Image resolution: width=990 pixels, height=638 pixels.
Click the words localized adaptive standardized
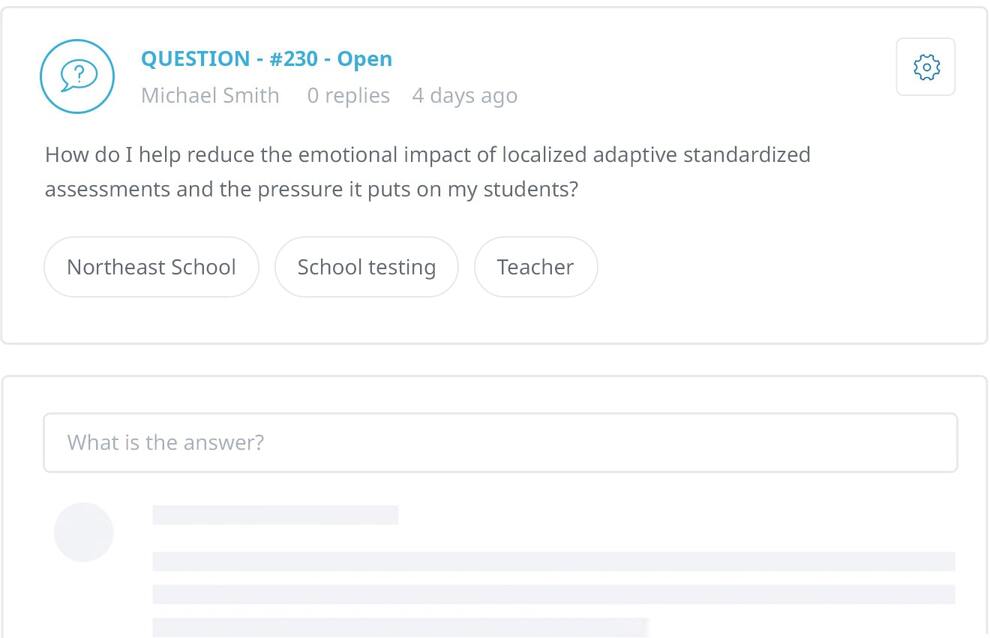point(656,155)
